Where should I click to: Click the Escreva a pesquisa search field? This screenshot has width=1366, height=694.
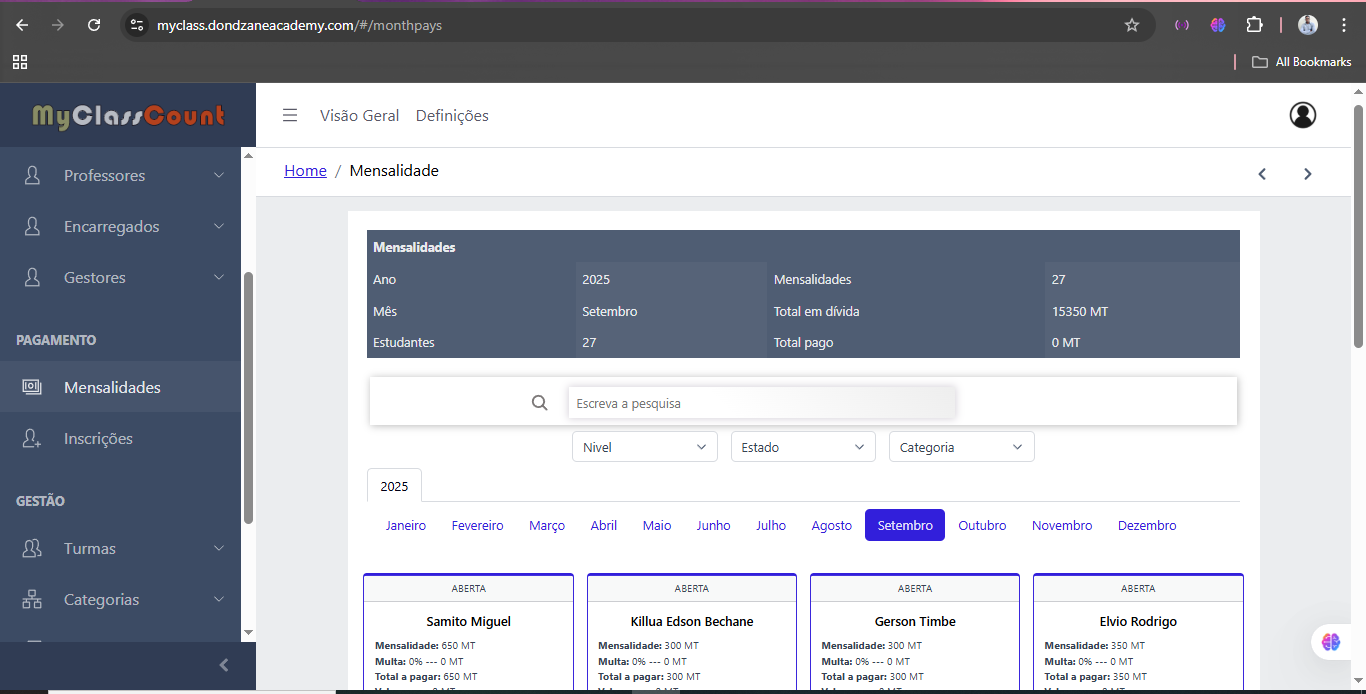[762, 403]
